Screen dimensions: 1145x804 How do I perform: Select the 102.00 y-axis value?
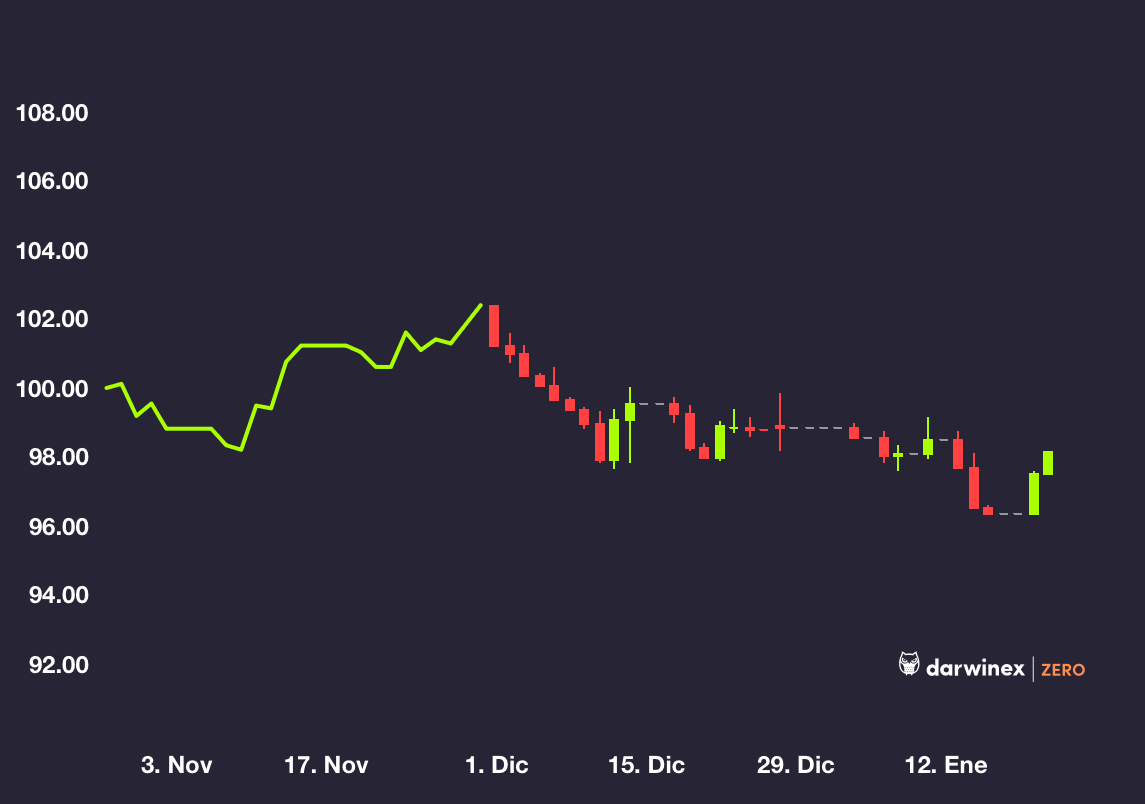[52, 320]
